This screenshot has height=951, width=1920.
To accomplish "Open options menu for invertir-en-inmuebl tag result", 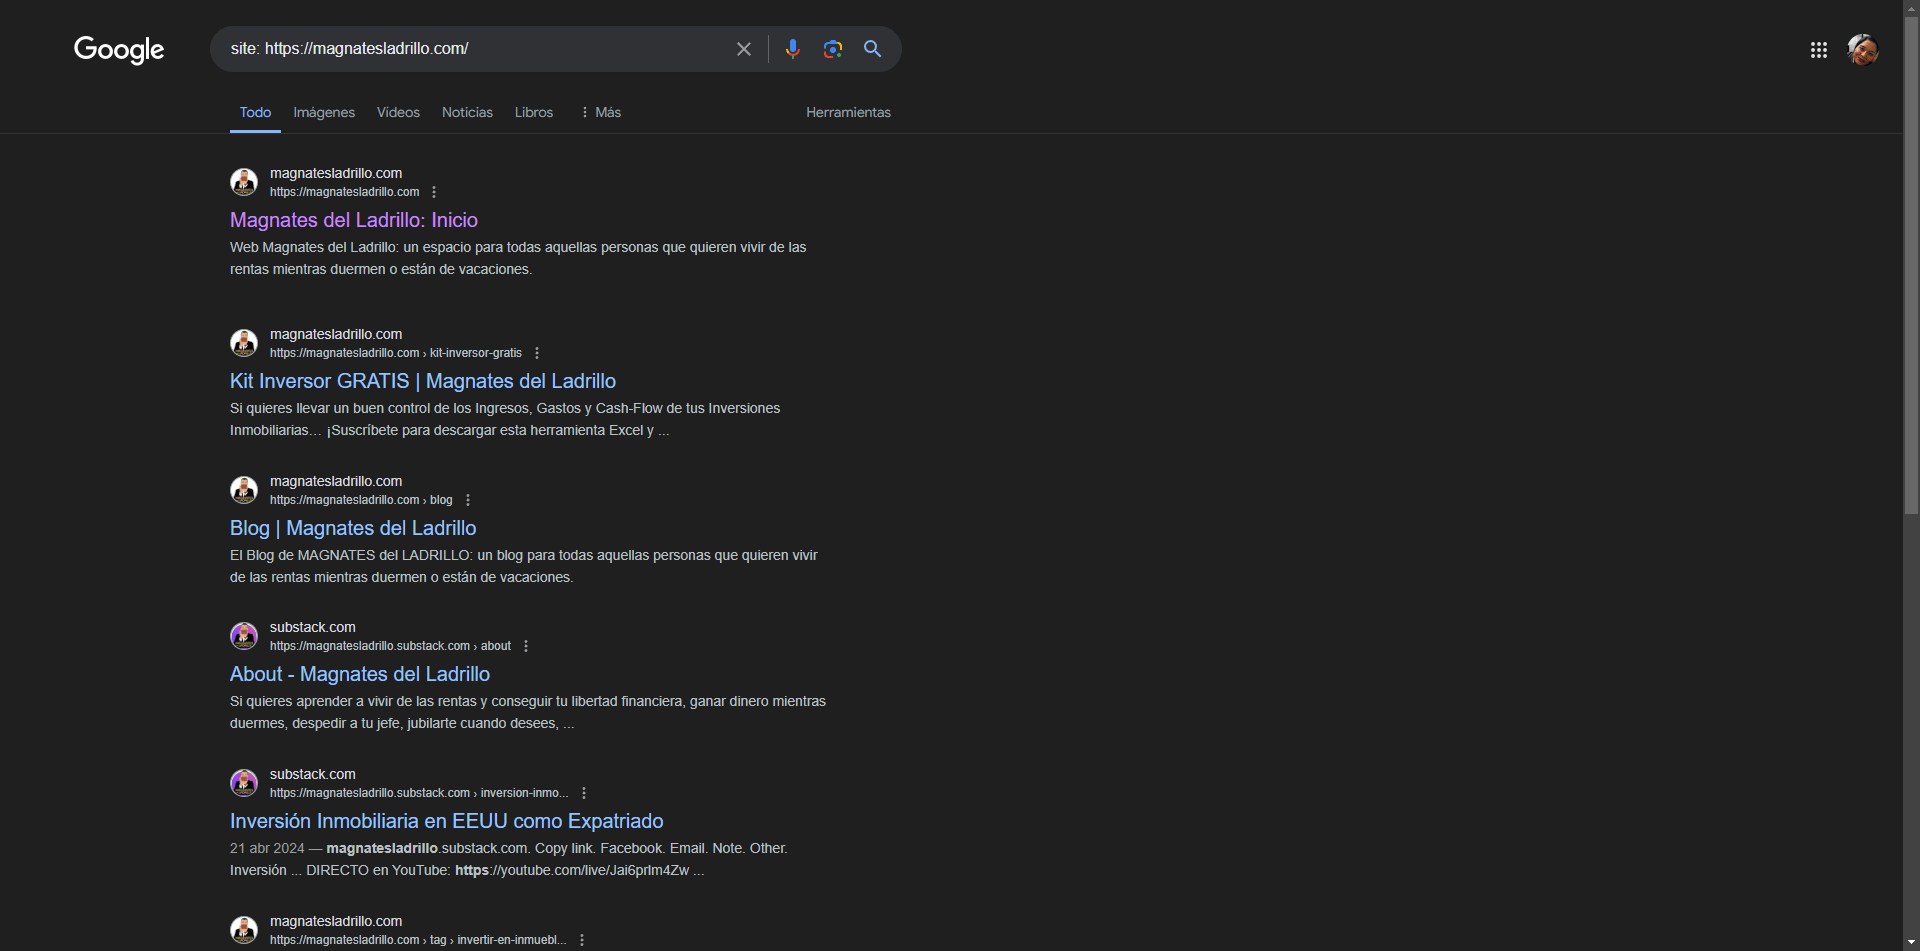I will 582,940.
